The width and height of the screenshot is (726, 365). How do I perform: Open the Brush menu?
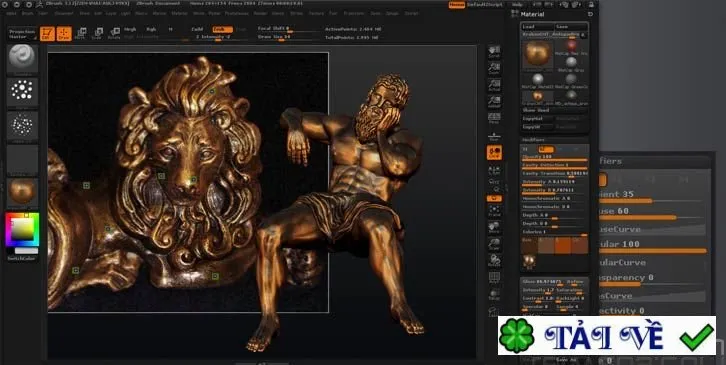click(x=28, y=13)
